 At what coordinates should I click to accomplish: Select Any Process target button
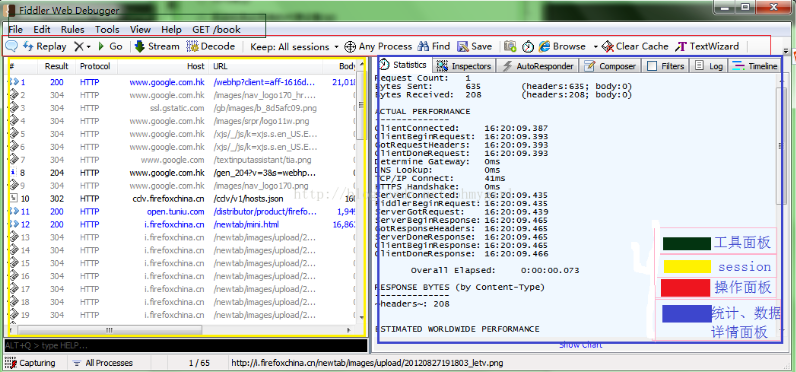(x=378, y=47)
